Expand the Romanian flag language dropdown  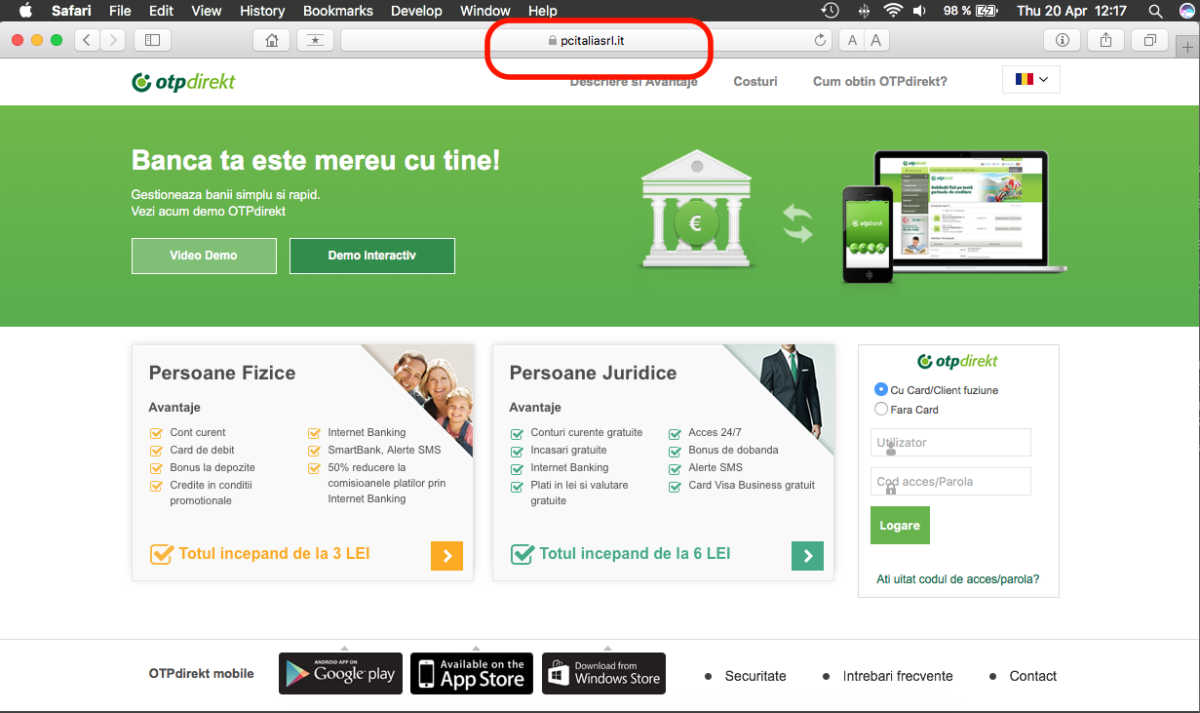[1031, 79]
